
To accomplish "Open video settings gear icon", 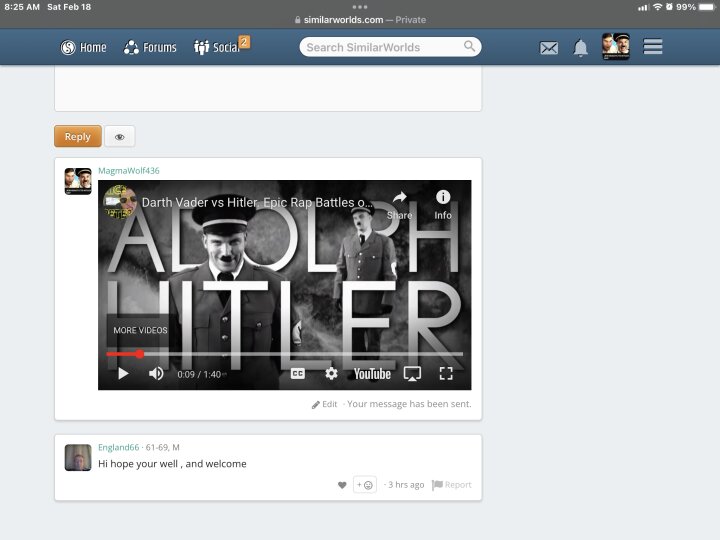I will click(x=331, y=374).
